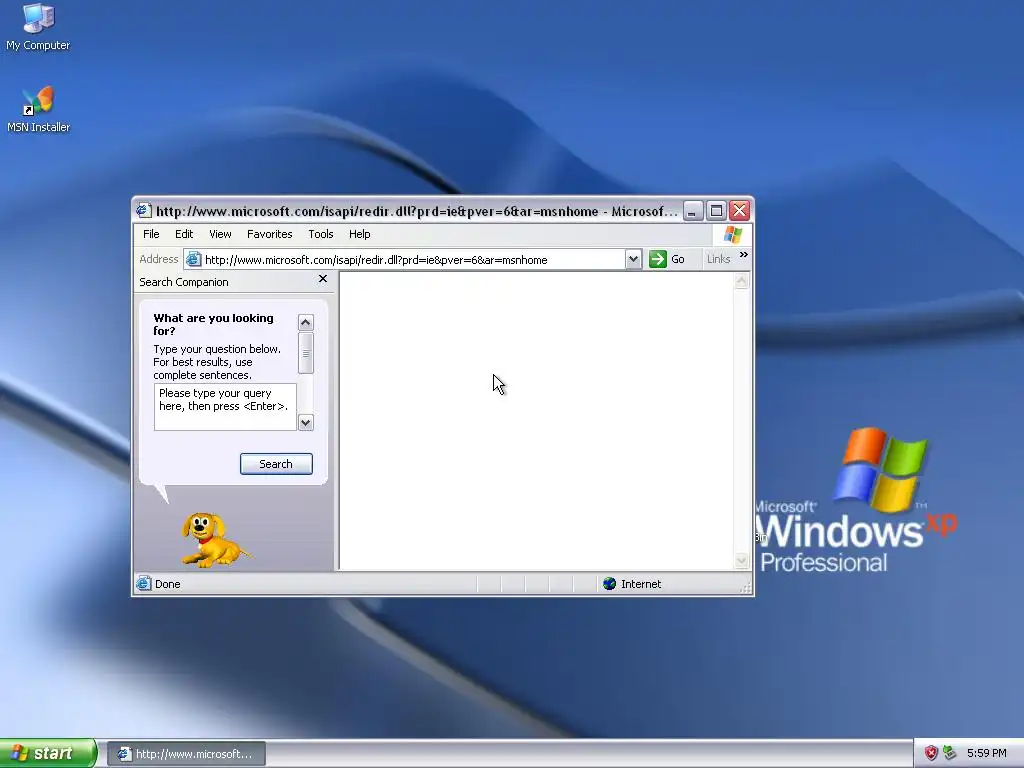Screen dimensions: 1024x768
Task: Expand the address bar history dropdown
Action: click(x=633, y=259)
